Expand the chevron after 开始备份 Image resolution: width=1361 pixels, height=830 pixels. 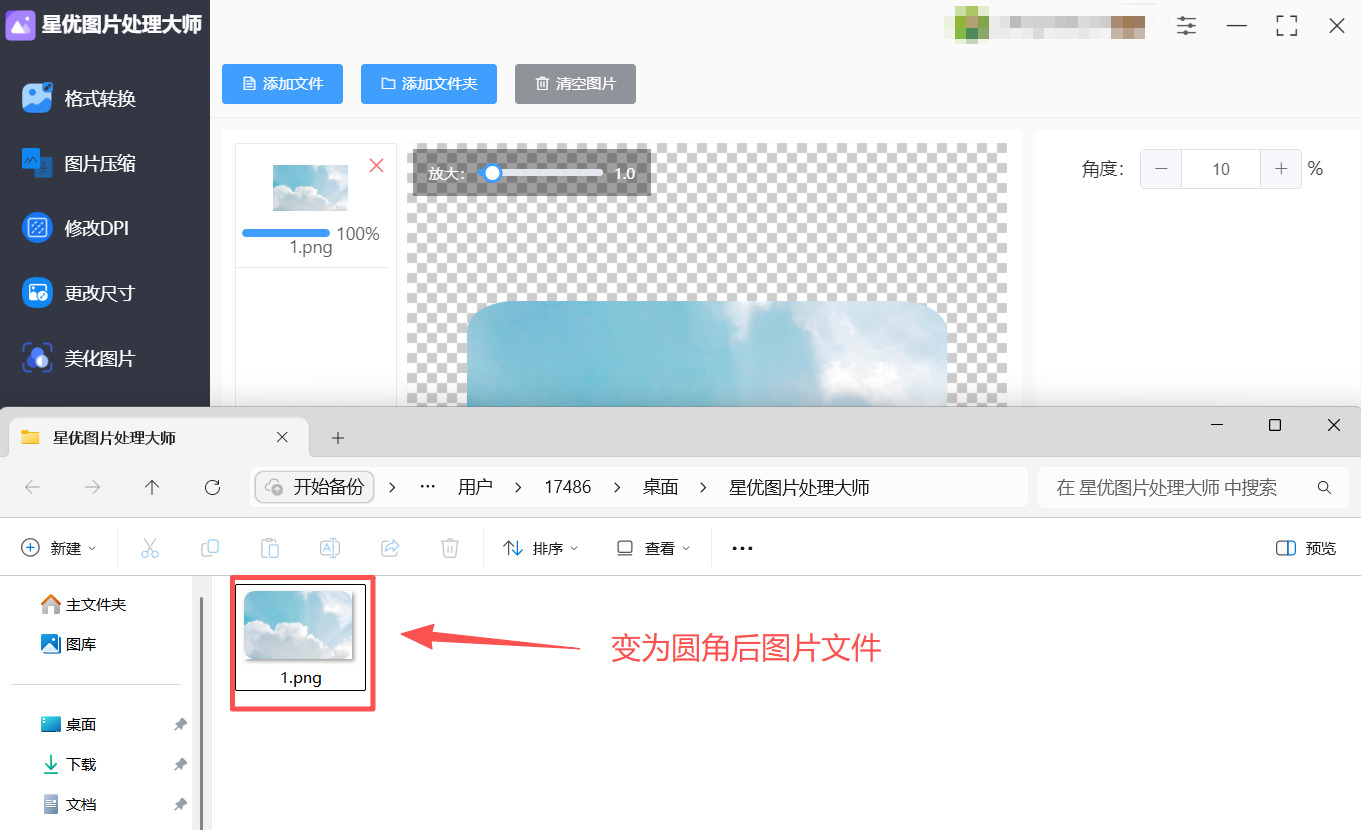[x=393, y=487]
